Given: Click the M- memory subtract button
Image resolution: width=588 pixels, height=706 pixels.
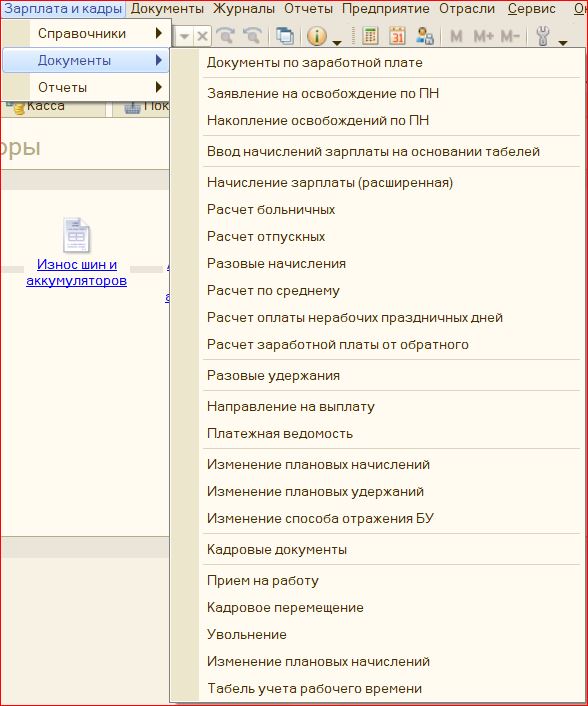Looking at the screenshot, I should [x=510, y=36].
